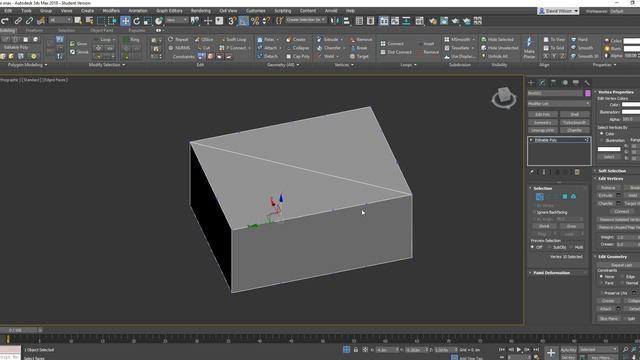Open the Modifiers menu

pos(111,11)
